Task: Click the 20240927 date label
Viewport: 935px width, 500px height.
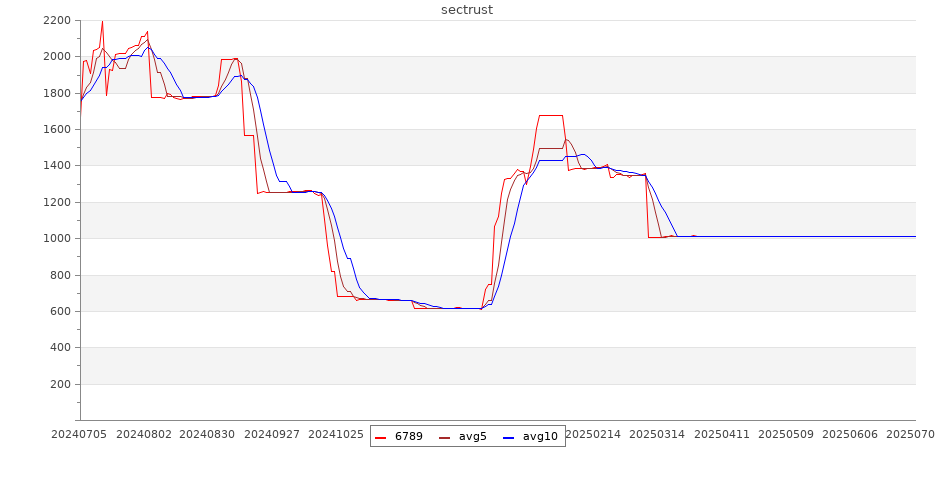Action: pos(272,434)
